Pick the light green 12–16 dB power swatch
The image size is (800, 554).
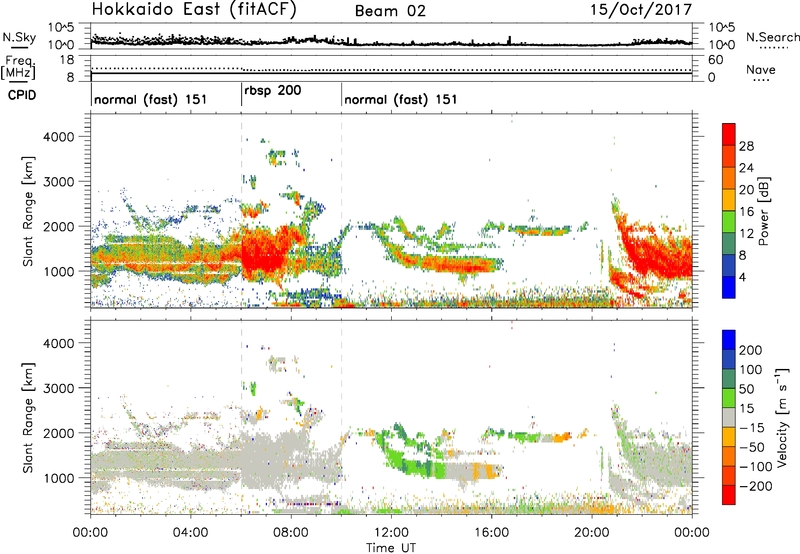coord(729,222)
